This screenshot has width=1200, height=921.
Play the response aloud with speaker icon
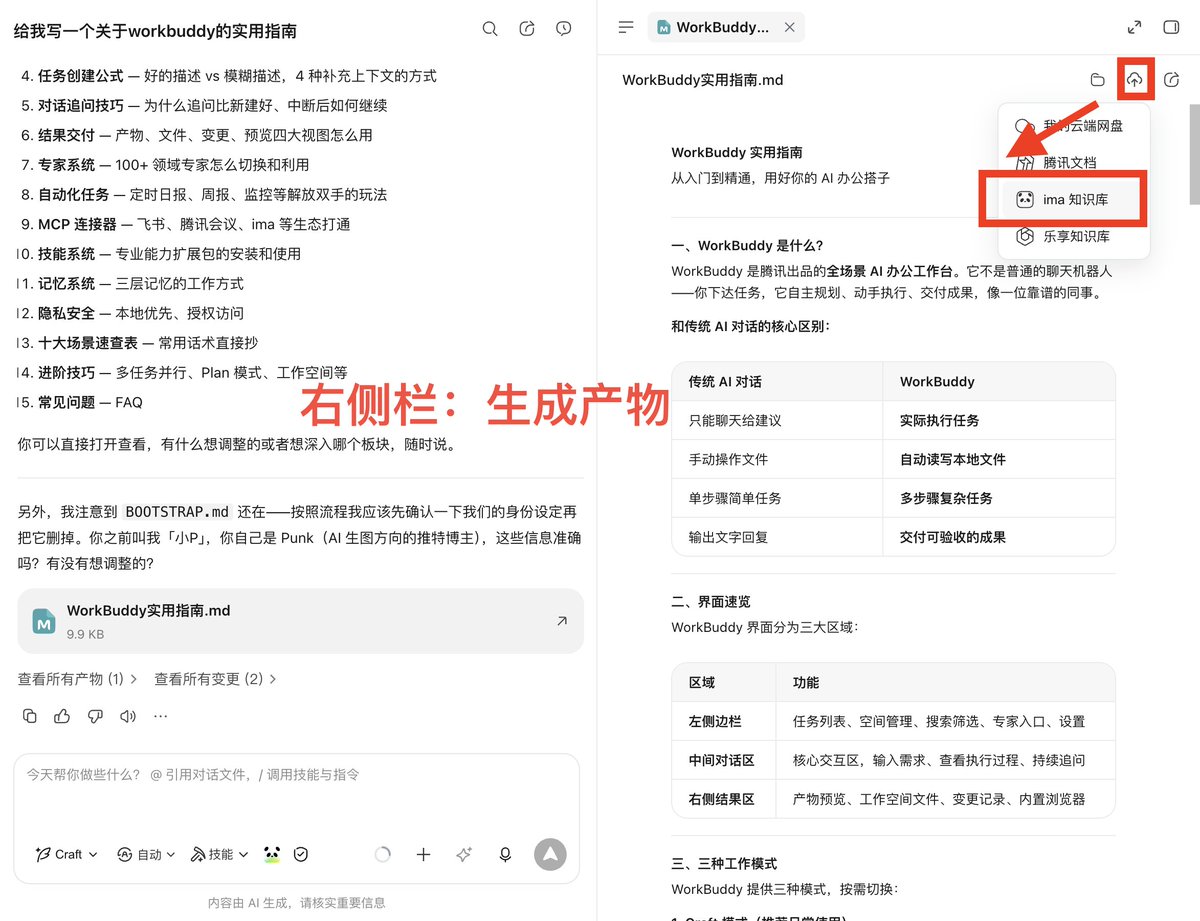tap(127, 716)
